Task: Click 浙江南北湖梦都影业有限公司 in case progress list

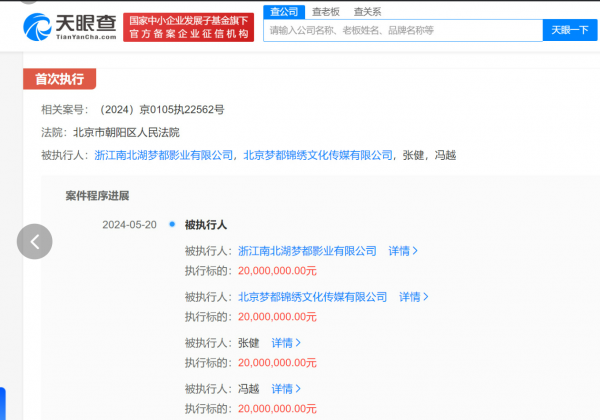Action: [307, 251]
